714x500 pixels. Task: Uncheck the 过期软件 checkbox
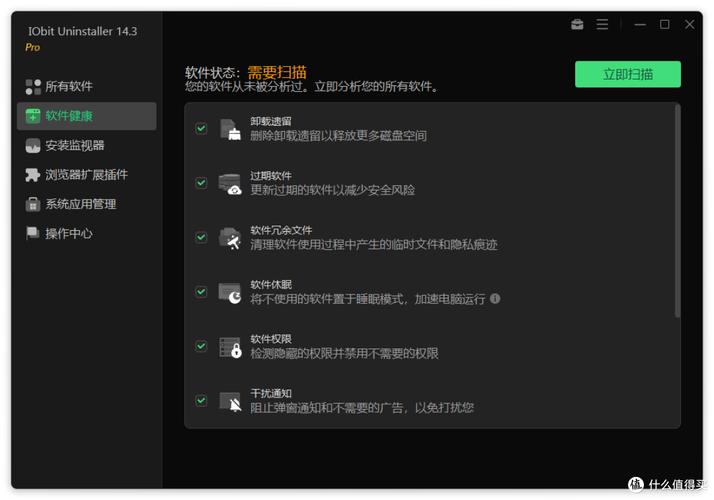(201, 183)
